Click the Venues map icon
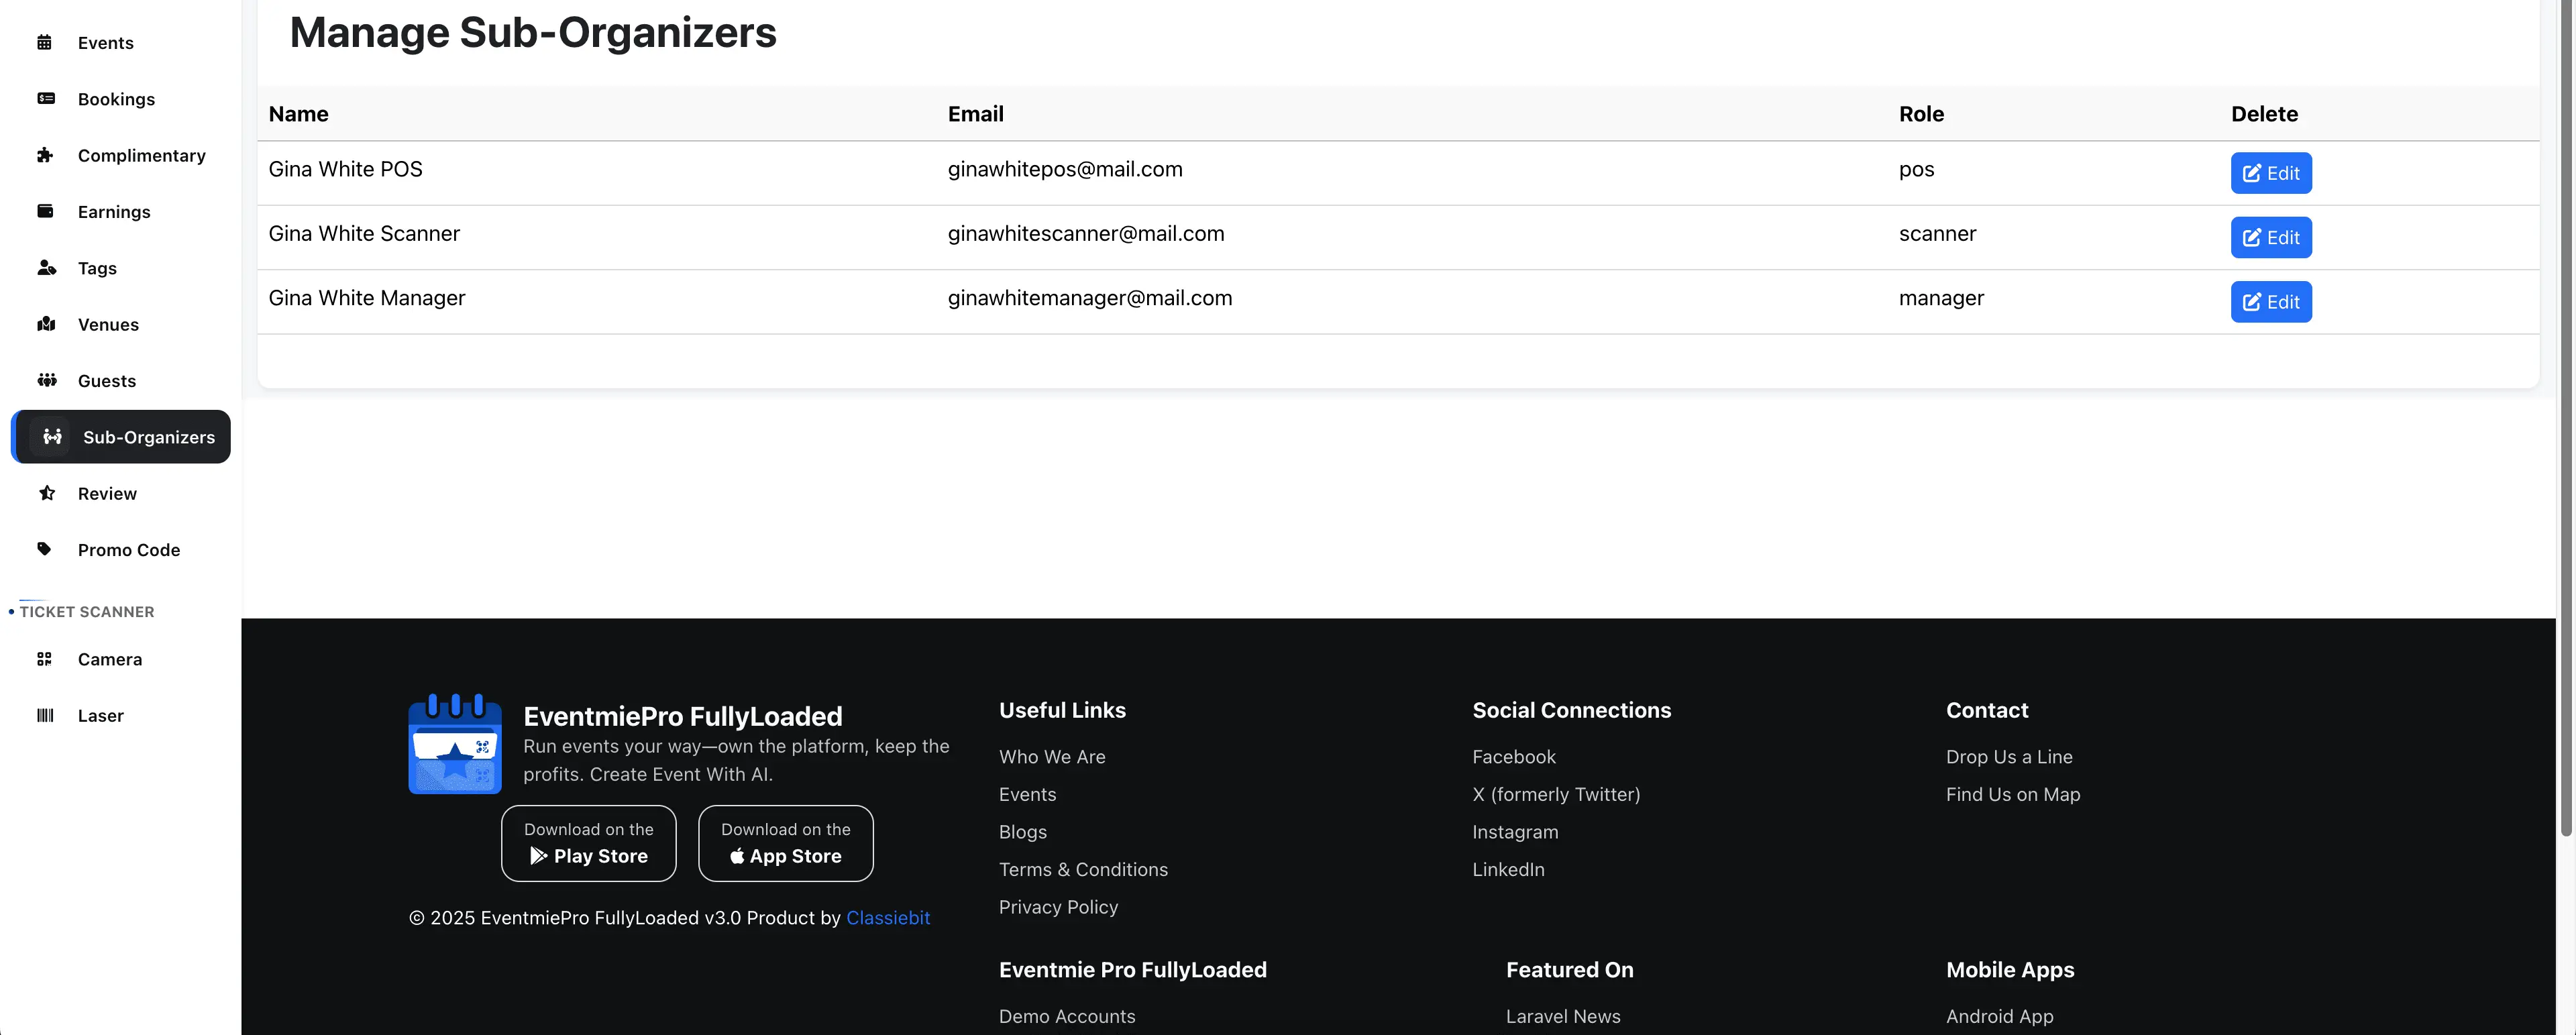 (x=46, y=324)
